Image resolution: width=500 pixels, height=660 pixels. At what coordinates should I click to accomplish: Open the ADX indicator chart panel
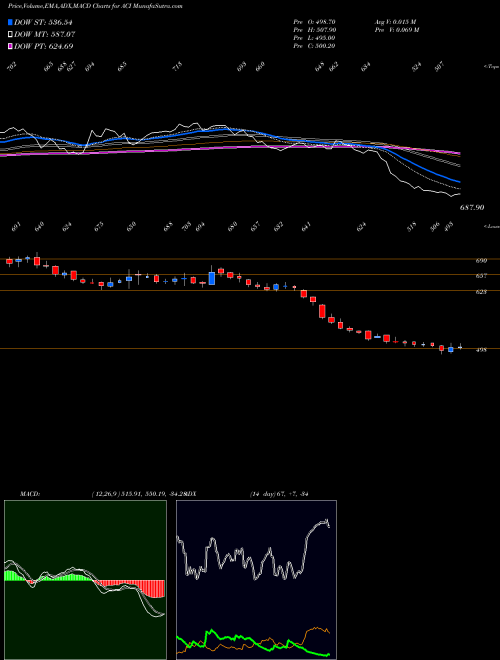[256, 580]
